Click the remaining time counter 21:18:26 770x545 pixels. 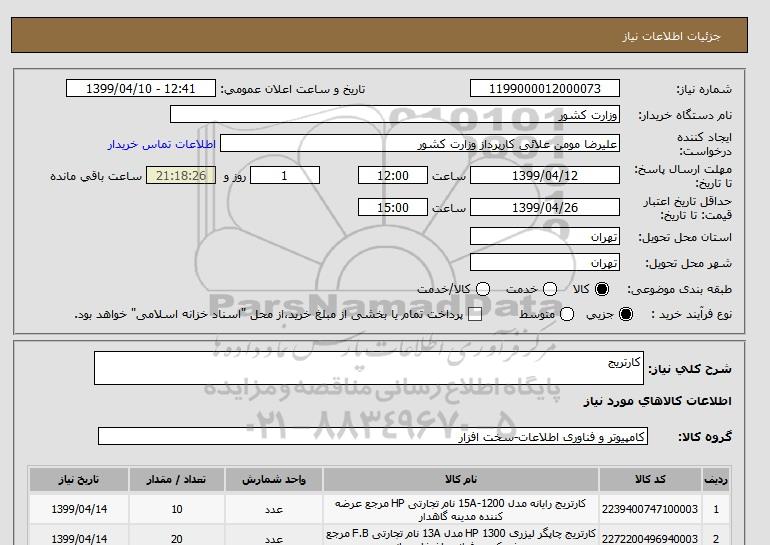tap(181, 175)
